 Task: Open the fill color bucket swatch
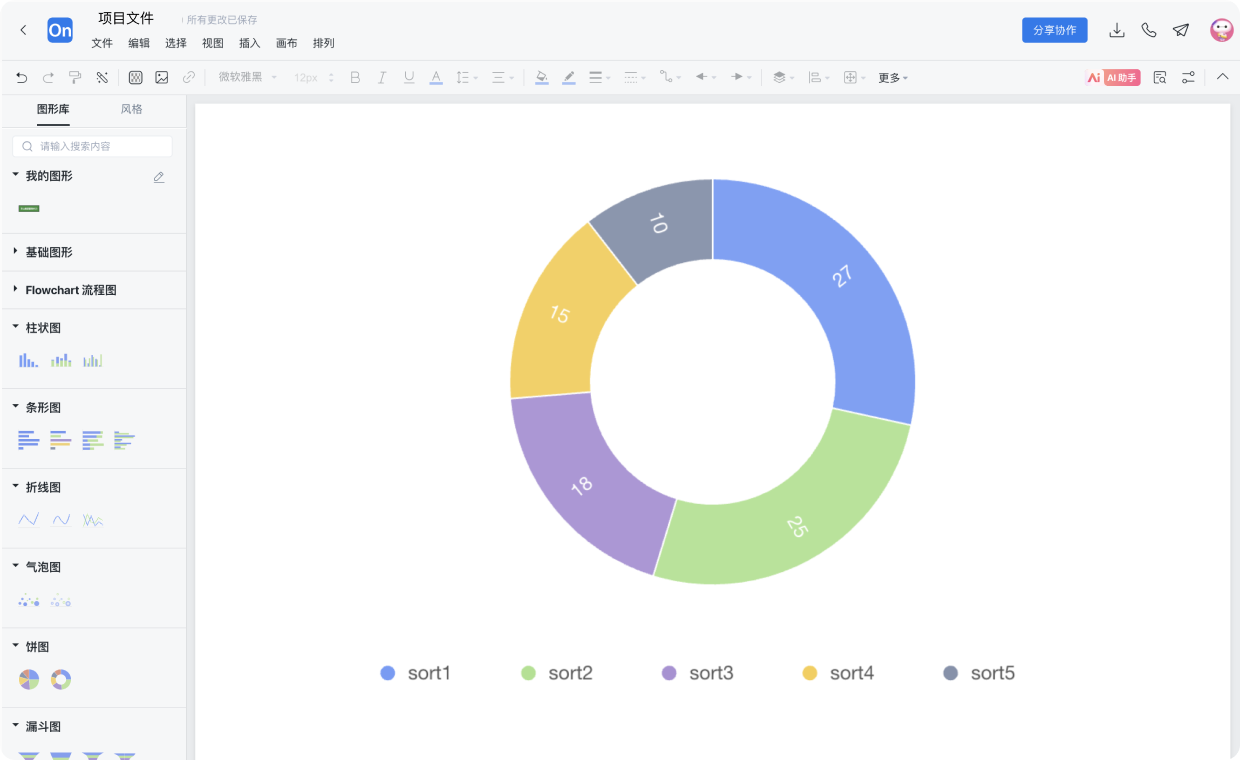(541, 77)
